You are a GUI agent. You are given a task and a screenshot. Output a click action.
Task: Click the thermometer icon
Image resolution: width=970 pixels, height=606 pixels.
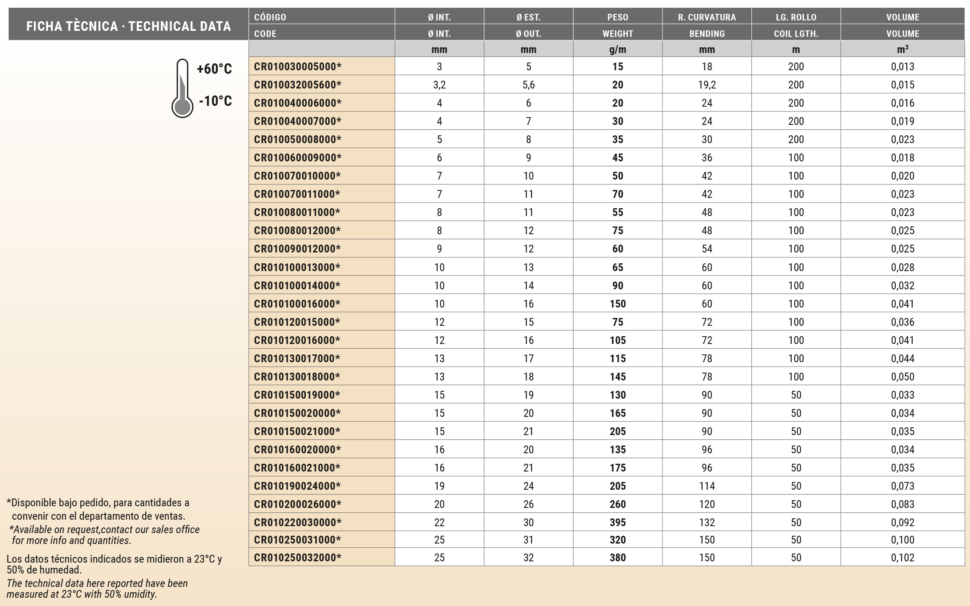[x=182, y=88]
